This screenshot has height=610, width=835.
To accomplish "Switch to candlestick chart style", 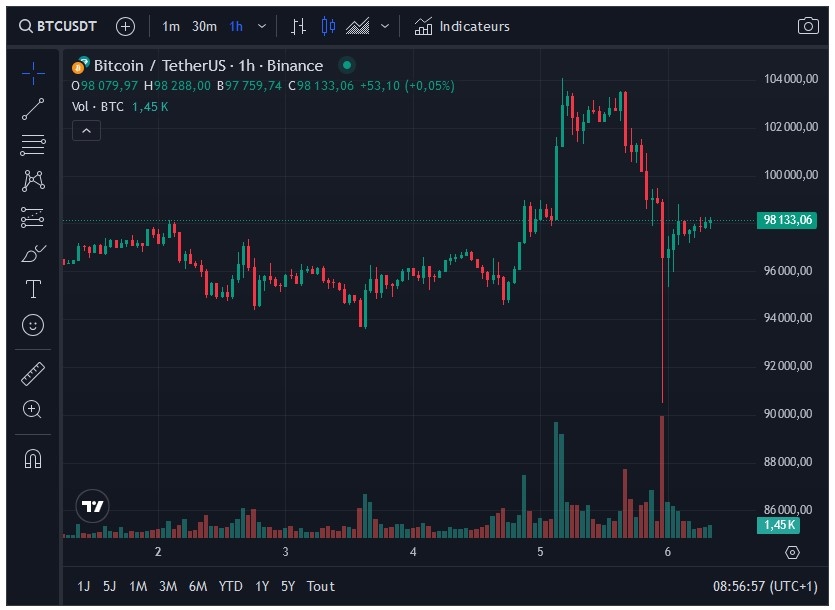I will 329,26.
